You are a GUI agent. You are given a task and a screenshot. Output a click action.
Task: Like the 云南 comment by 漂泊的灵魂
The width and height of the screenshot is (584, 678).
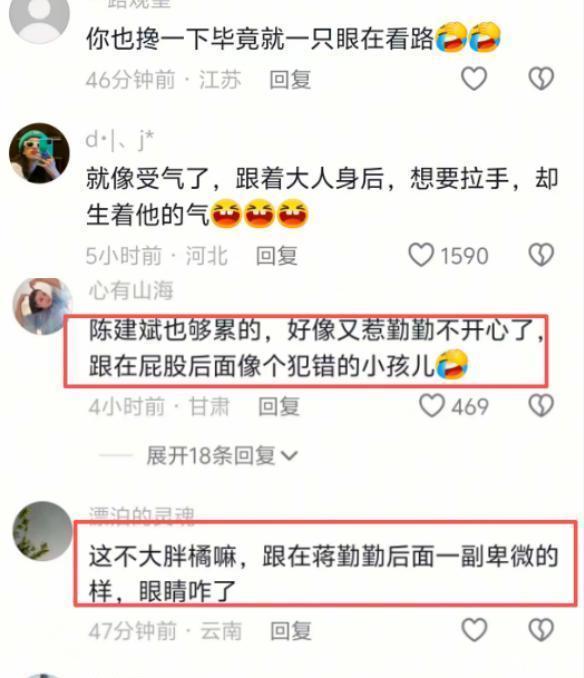474,630
